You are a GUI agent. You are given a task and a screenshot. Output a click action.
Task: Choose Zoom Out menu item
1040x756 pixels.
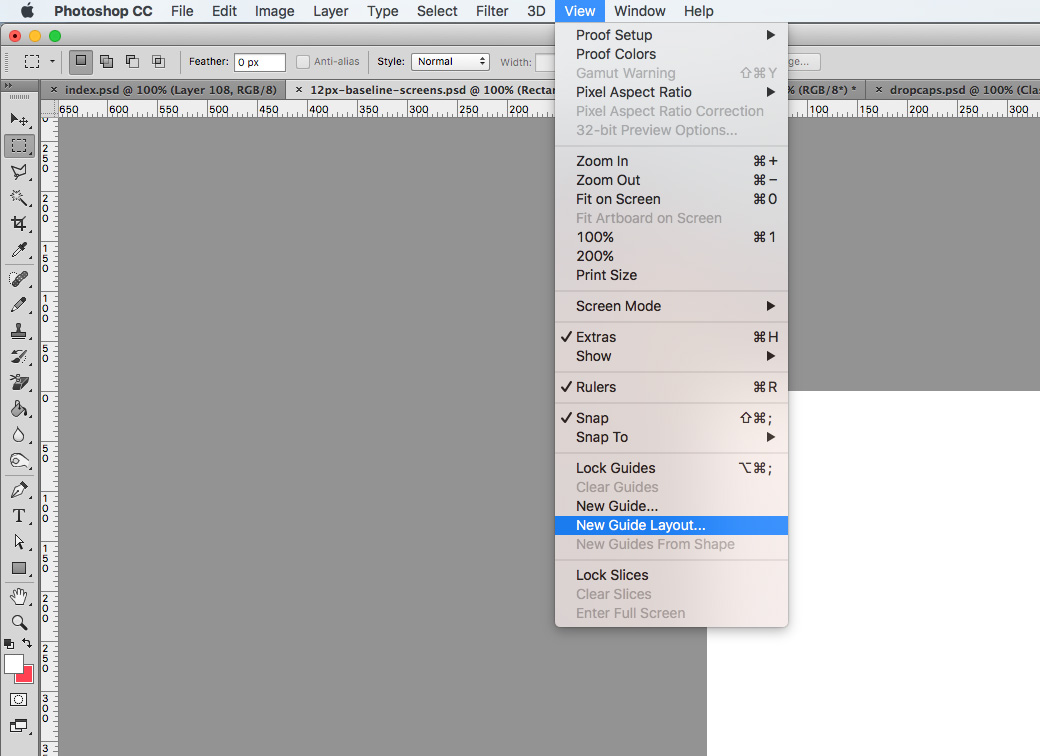(671, 180)
